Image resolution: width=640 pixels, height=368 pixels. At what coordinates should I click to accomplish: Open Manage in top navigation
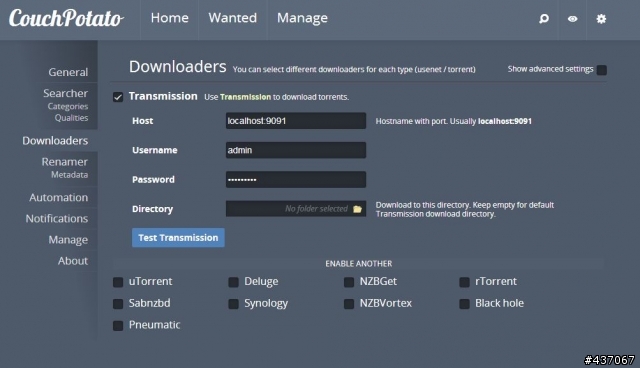(x=302, y=18)
